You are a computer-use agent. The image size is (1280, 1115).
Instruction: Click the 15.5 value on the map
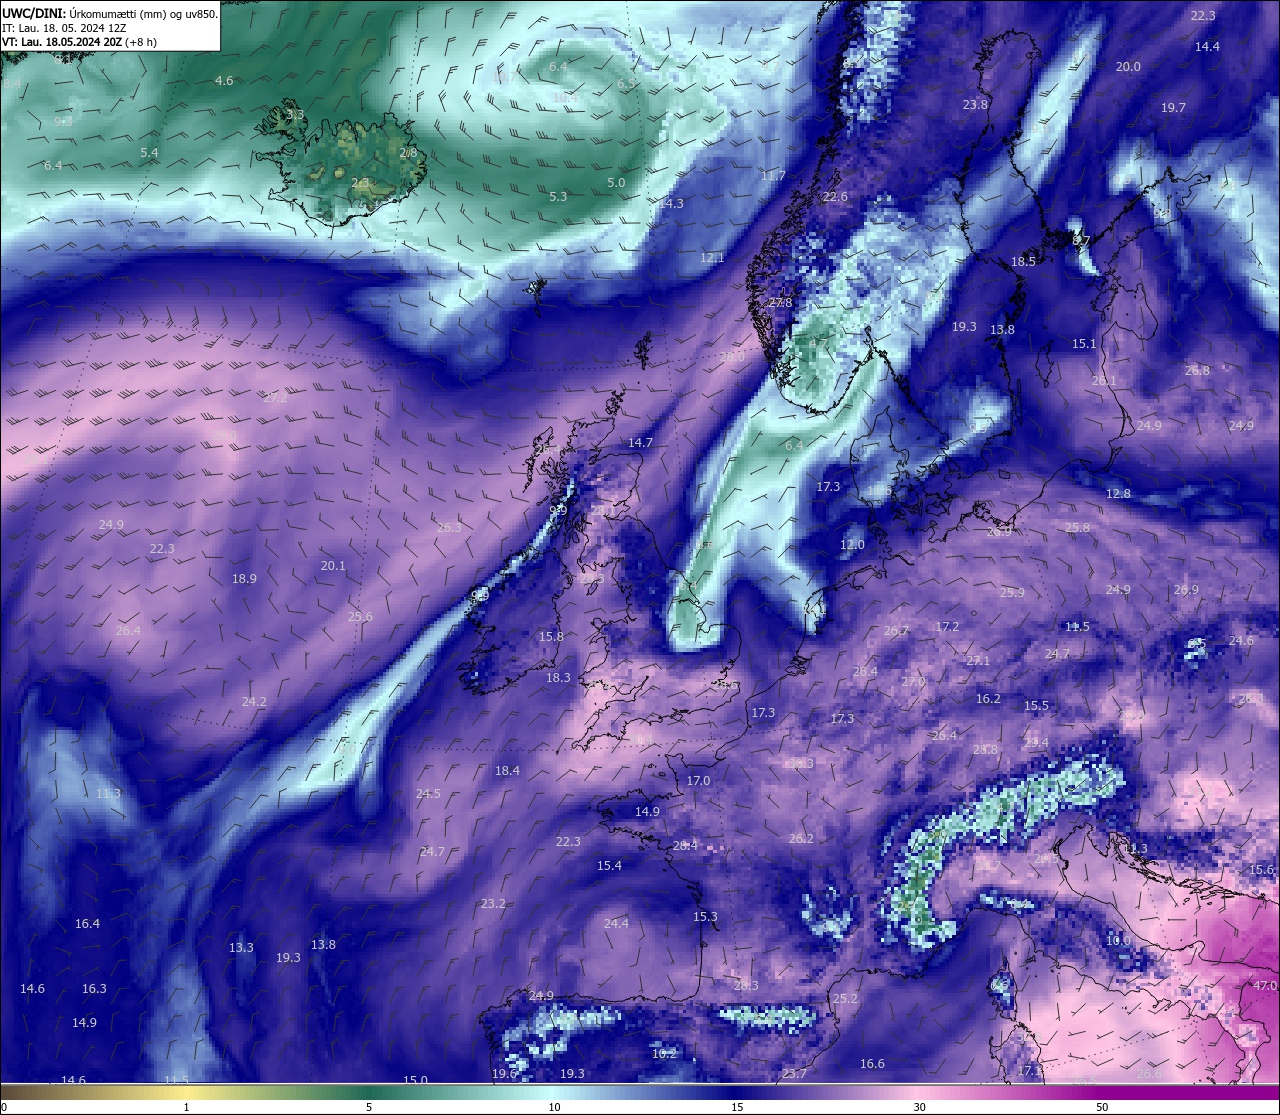[x=1036, y=705]
